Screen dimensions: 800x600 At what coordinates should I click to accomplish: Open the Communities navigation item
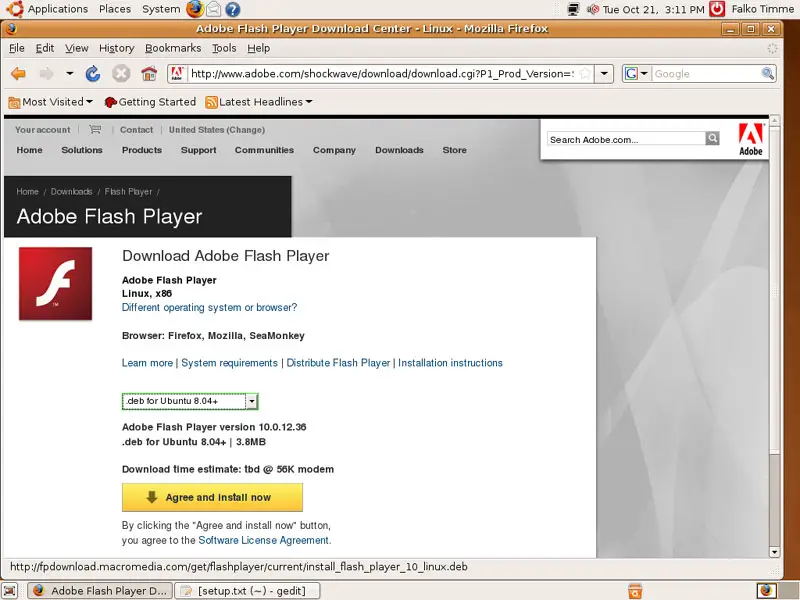click(x=264, y=150)
